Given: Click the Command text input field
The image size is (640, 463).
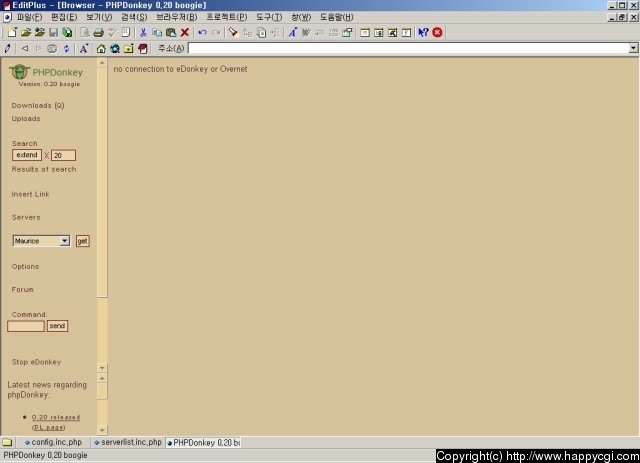Looking at the screenshot, I should click(x=26, y=326).
